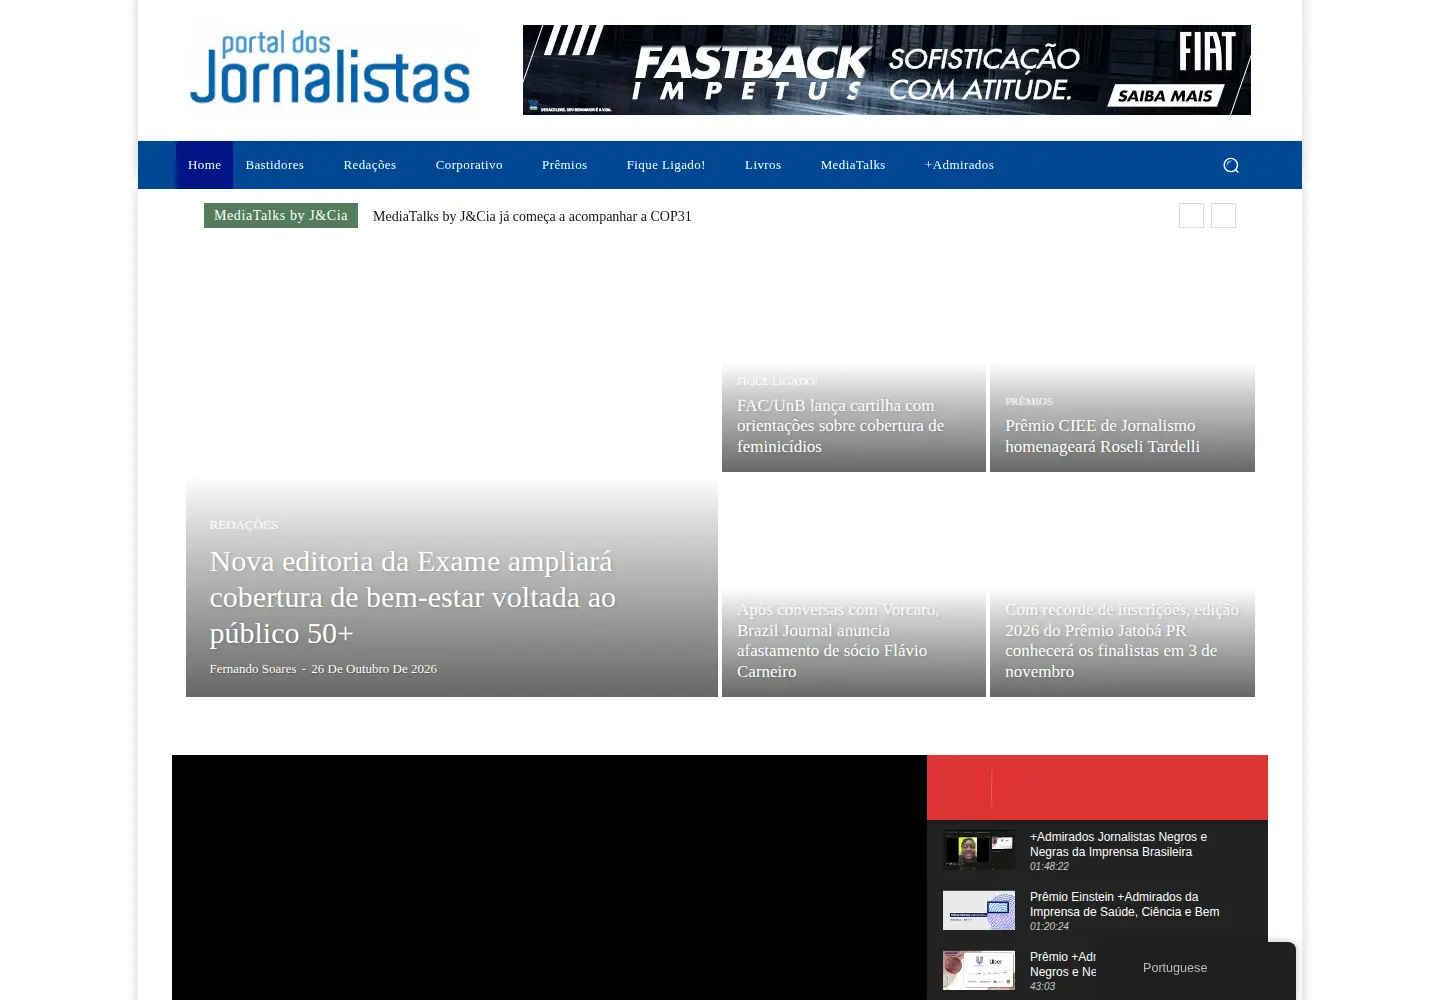Click next arrow in news ticker
Viewport: 1440px width, 1000px height.
click(1223, 216)
